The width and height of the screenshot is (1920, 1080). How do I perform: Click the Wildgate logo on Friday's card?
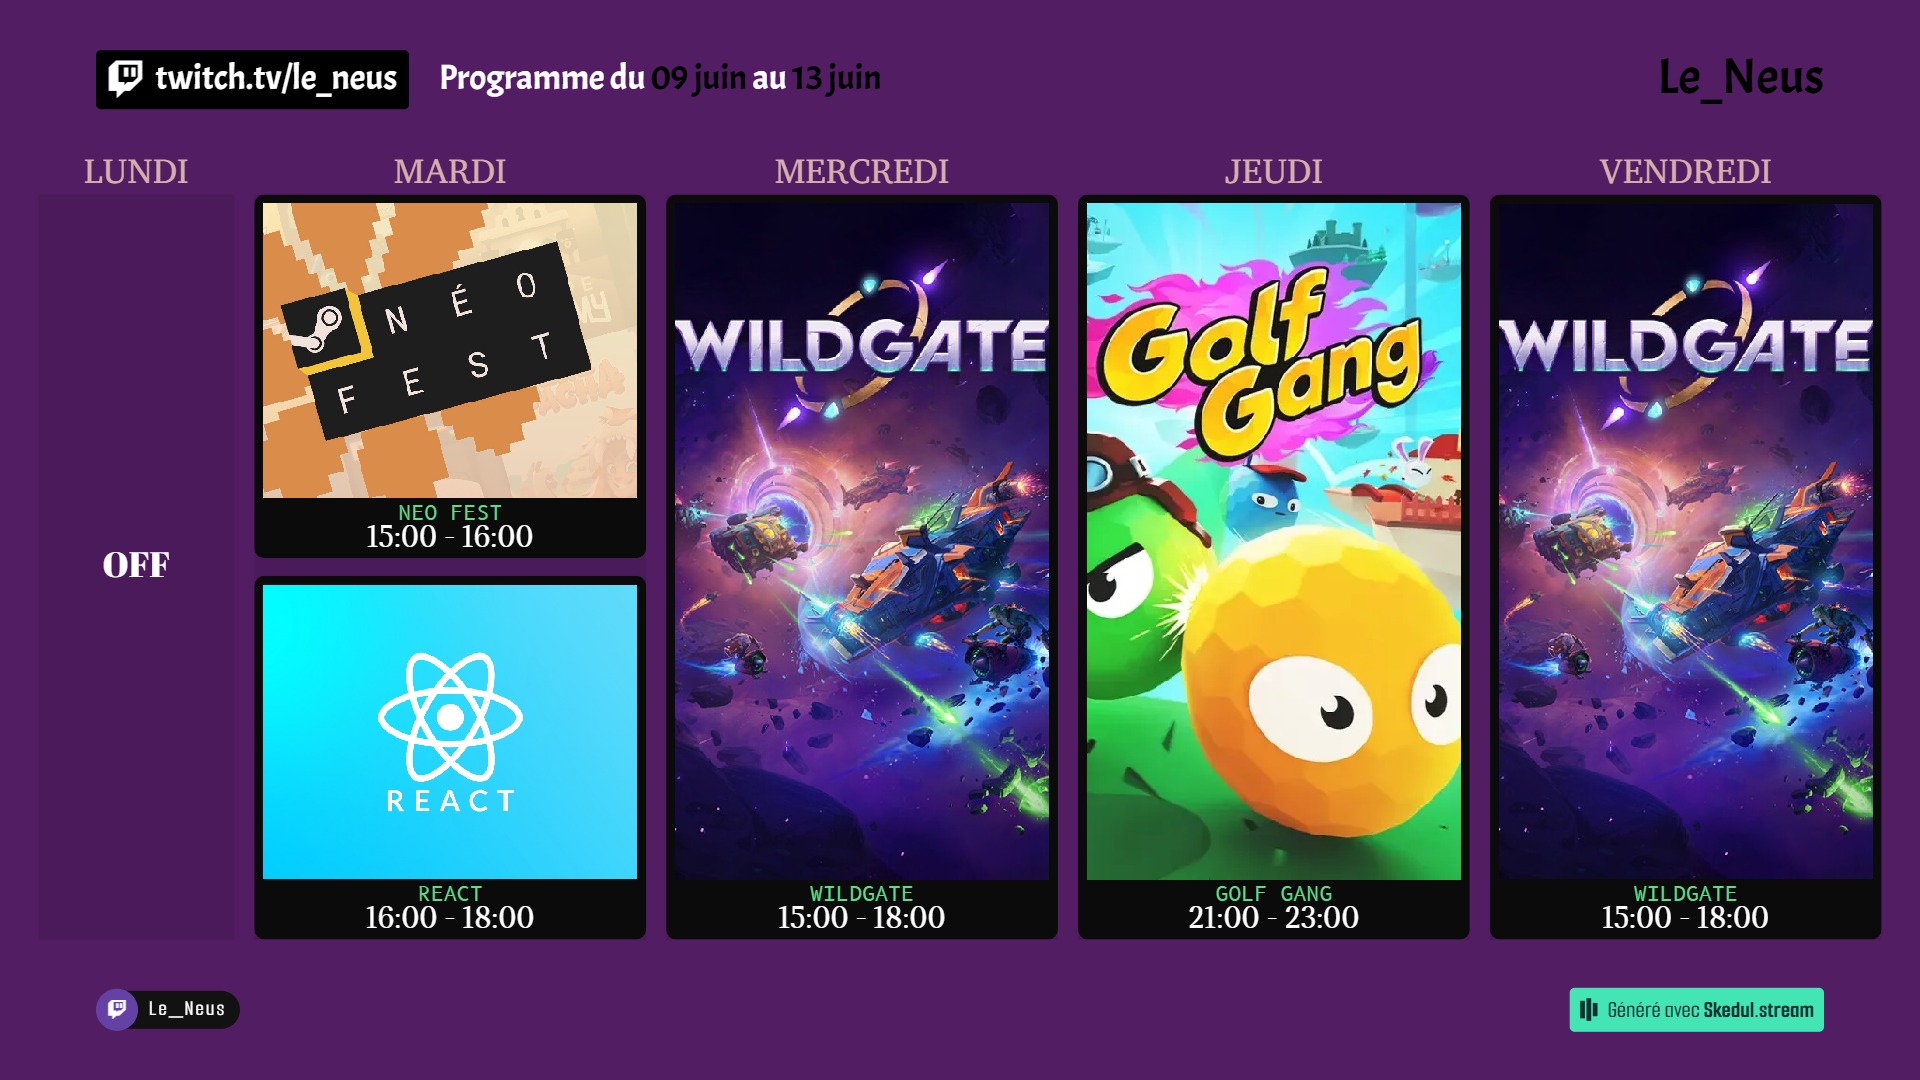tap(1685, 344)
